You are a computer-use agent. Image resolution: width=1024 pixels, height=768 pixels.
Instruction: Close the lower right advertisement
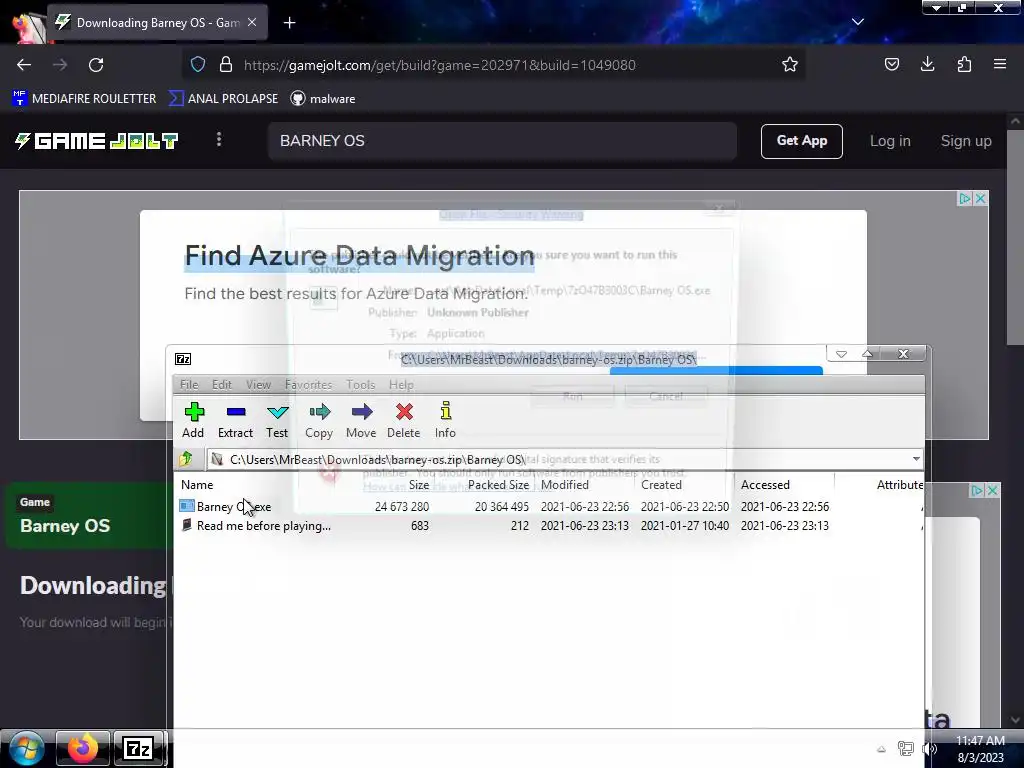click(x=993, y=490)
